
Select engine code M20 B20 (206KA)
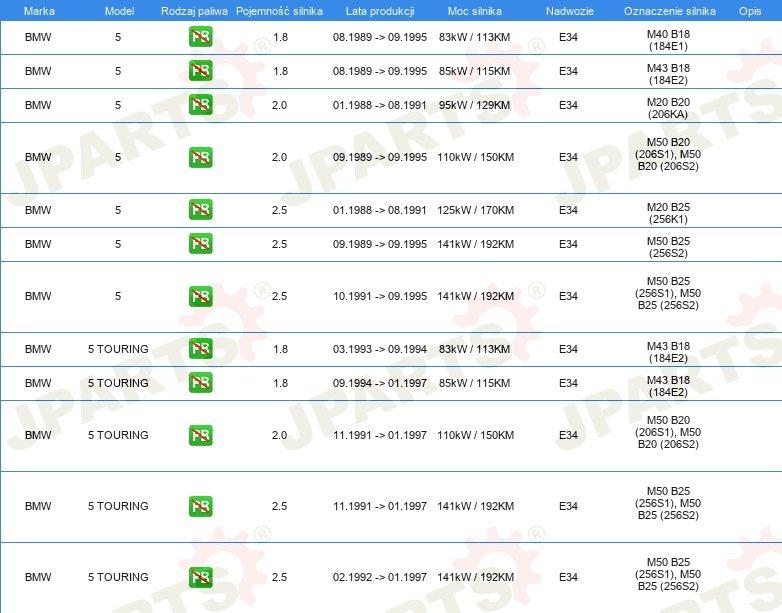pyautogui.click(x=668, y=108)
